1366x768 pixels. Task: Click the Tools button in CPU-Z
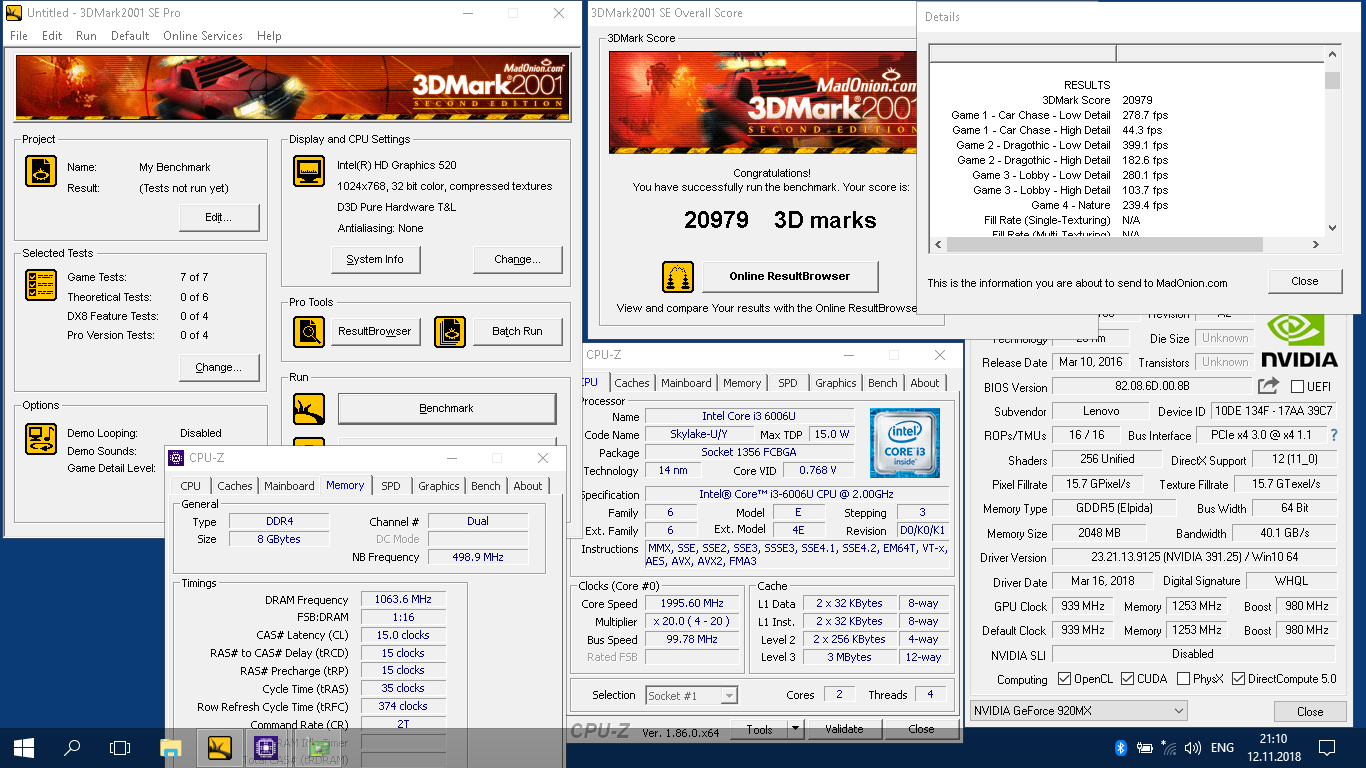pos(760,729)
